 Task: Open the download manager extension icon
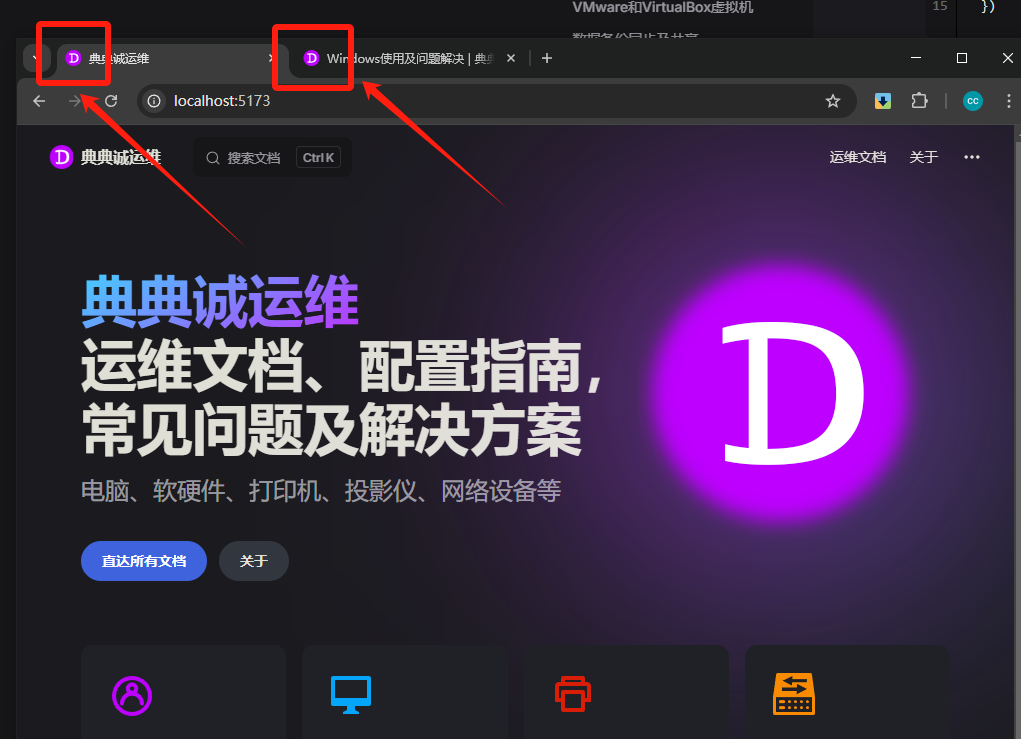tap(882, 101)
